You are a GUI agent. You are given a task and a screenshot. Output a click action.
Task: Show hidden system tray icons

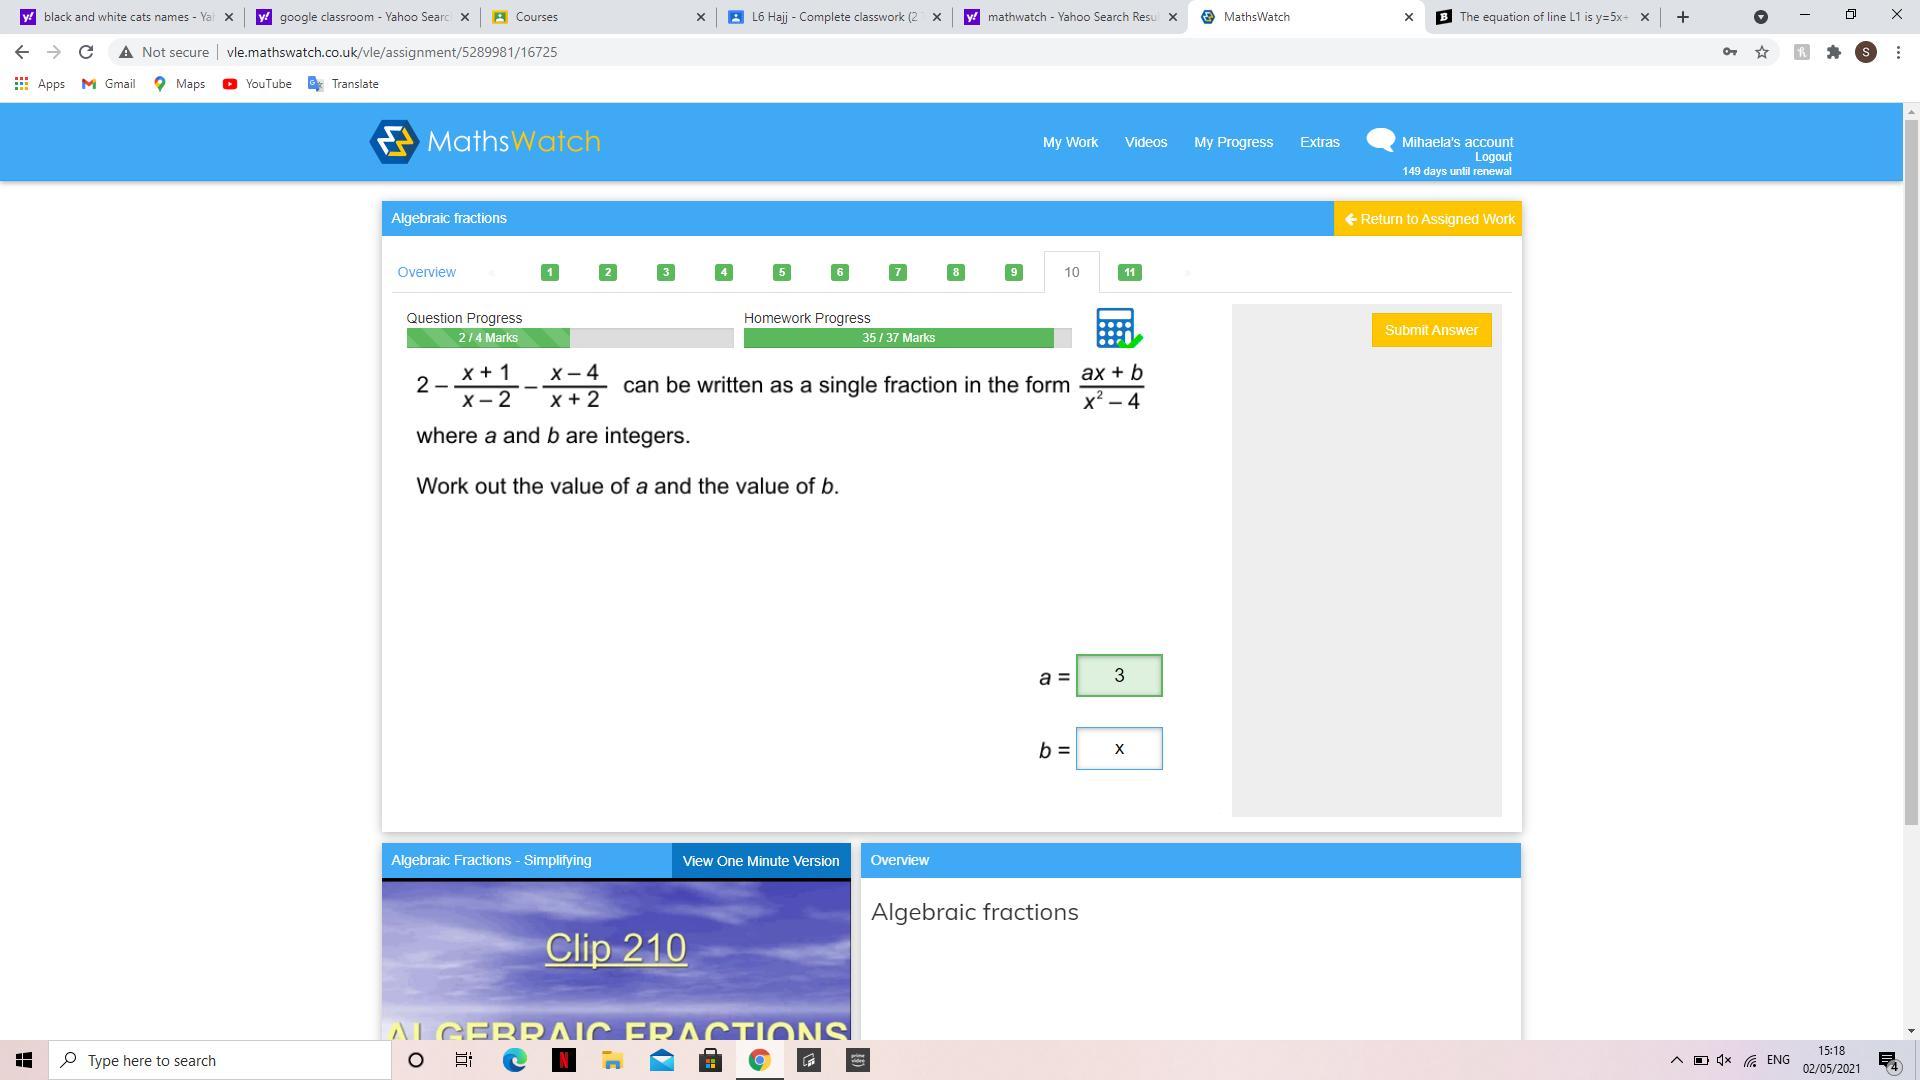pyautogui.click(x=1676, y=1060)
